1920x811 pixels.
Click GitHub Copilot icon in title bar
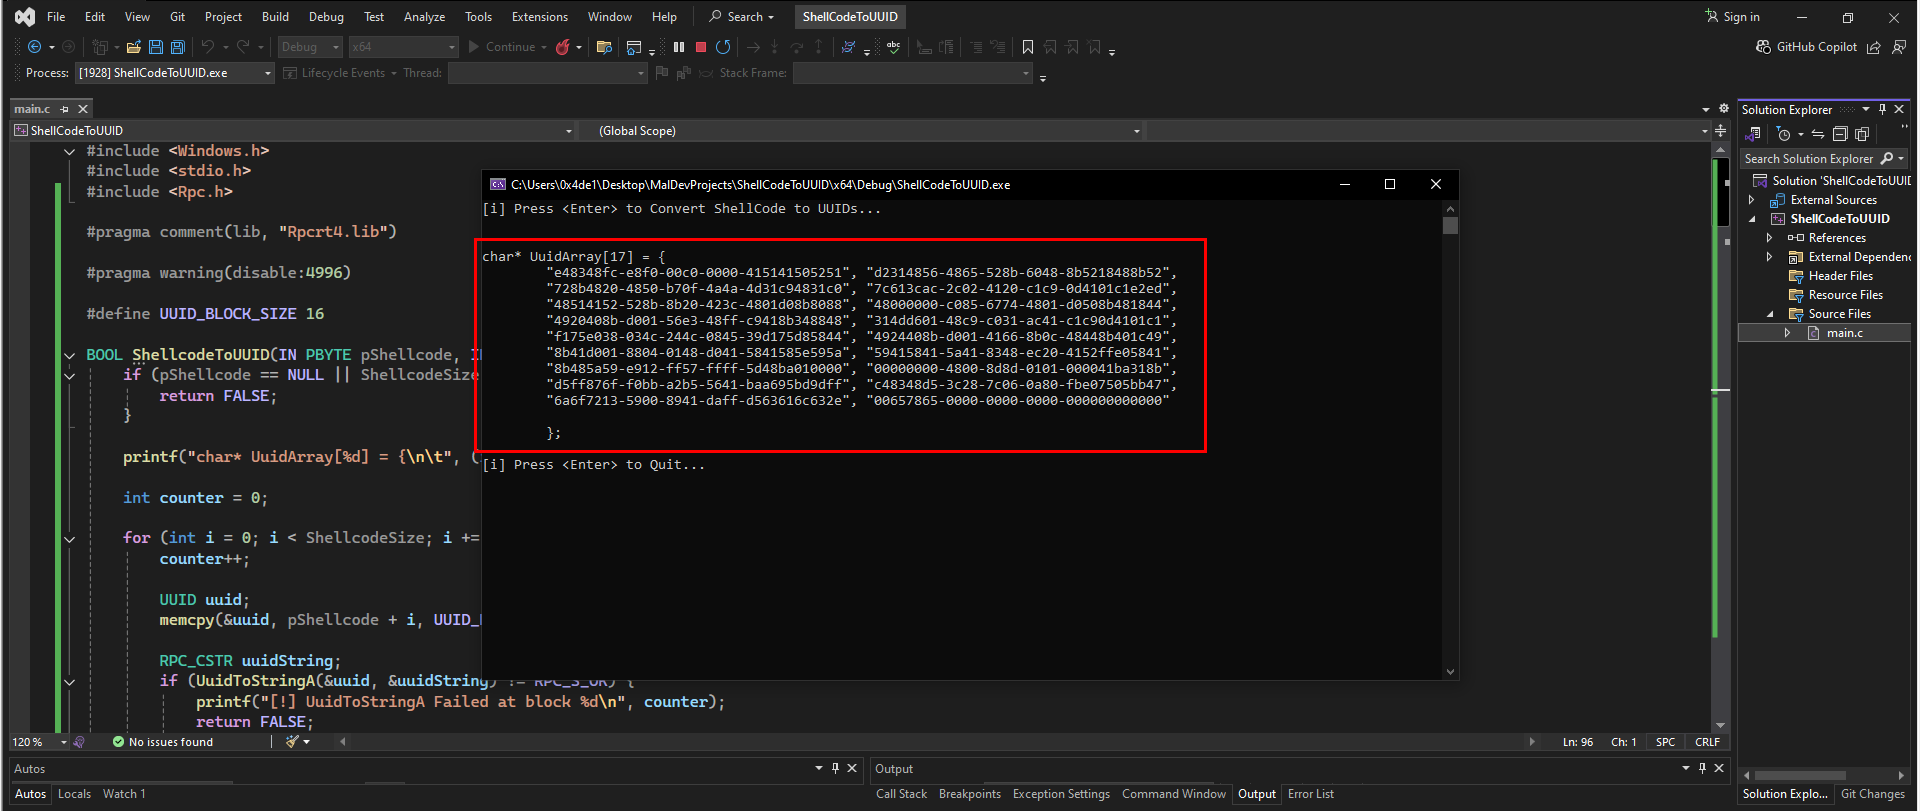pyautogui.click(x=1763, y=47)
